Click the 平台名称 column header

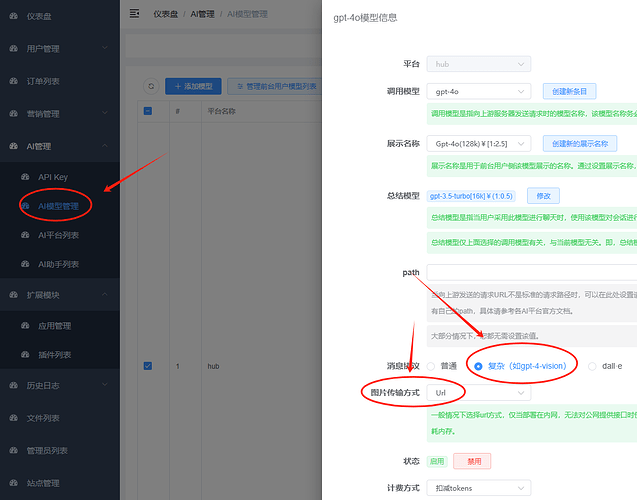click(221, 111)
